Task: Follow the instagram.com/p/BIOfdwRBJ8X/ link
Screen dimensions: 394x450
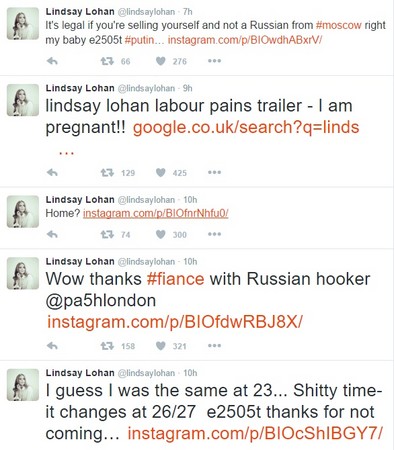Action: tap(175, 322)
